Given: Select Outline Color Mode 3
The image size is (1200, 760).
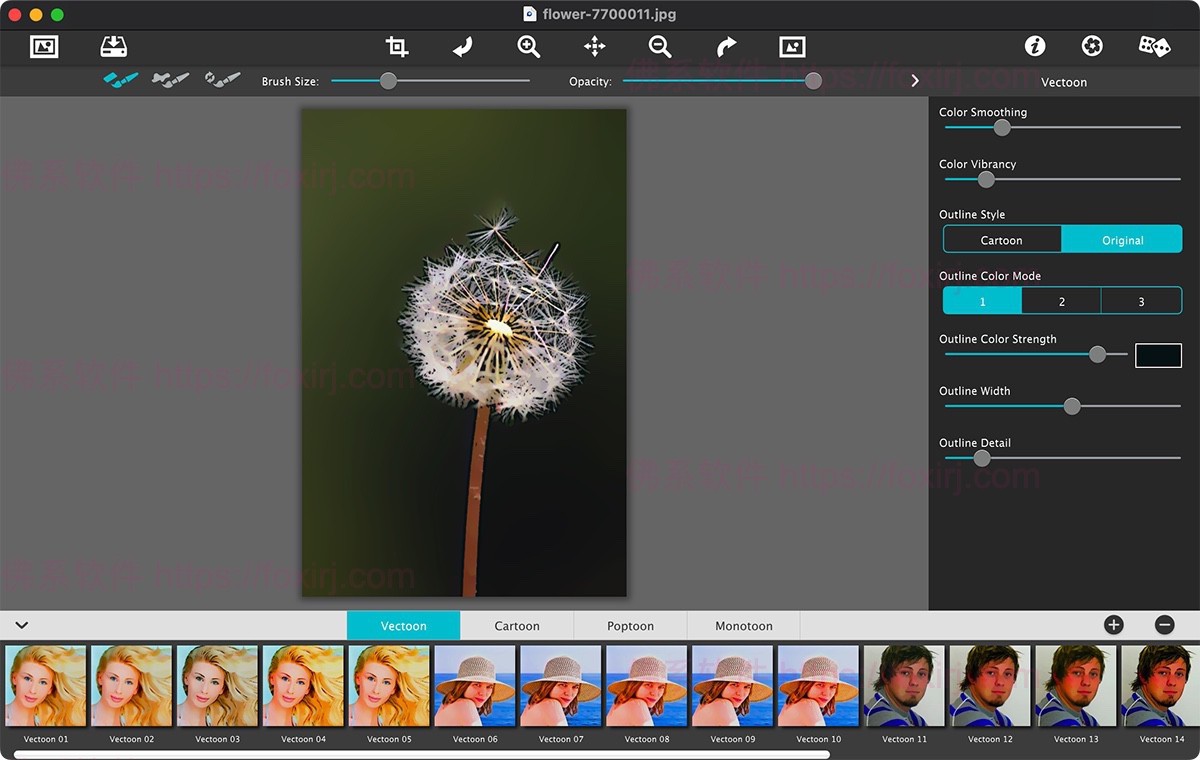Looking at the screenshot, I should 1141,300.
